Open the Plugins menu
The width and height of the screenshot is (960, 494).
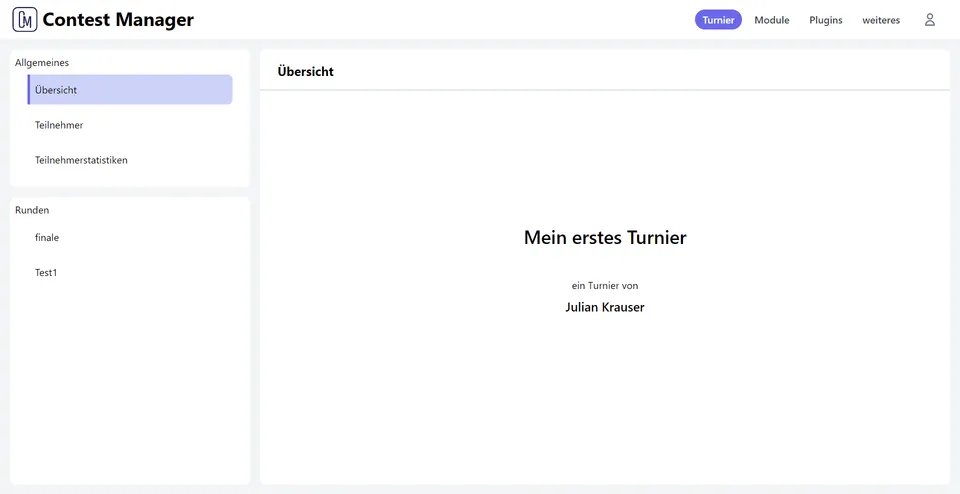825,20
